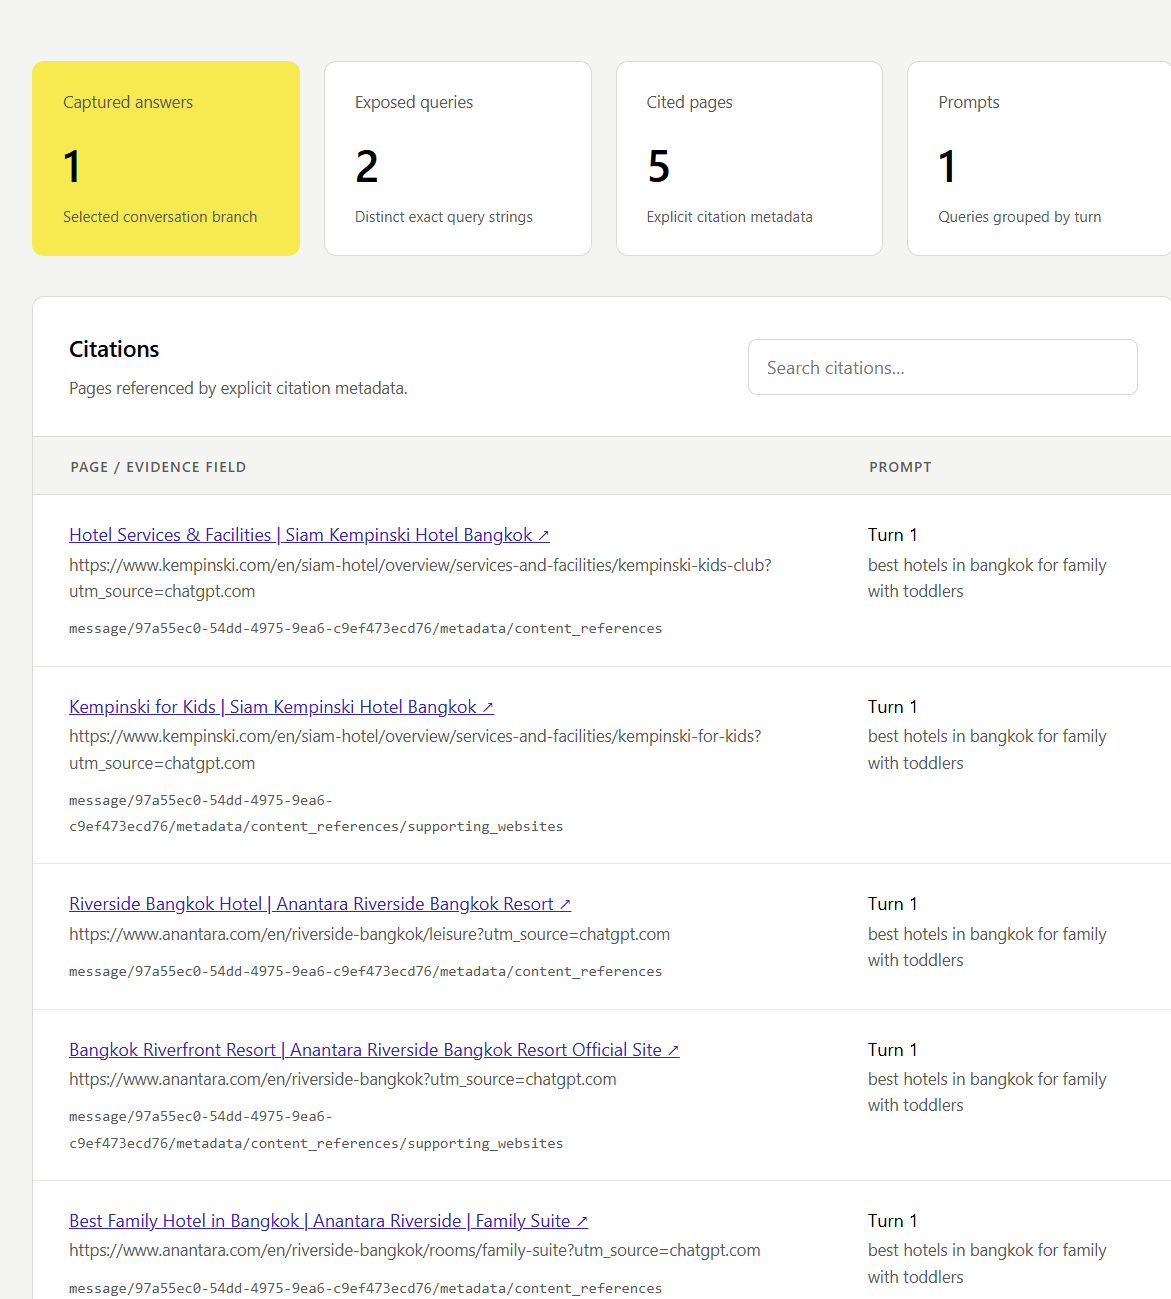The height and width of the screenshot is (1299, 1171).
Task: Click Turn 1 in the Kempinski for Kids row
Action: (892, 707)
